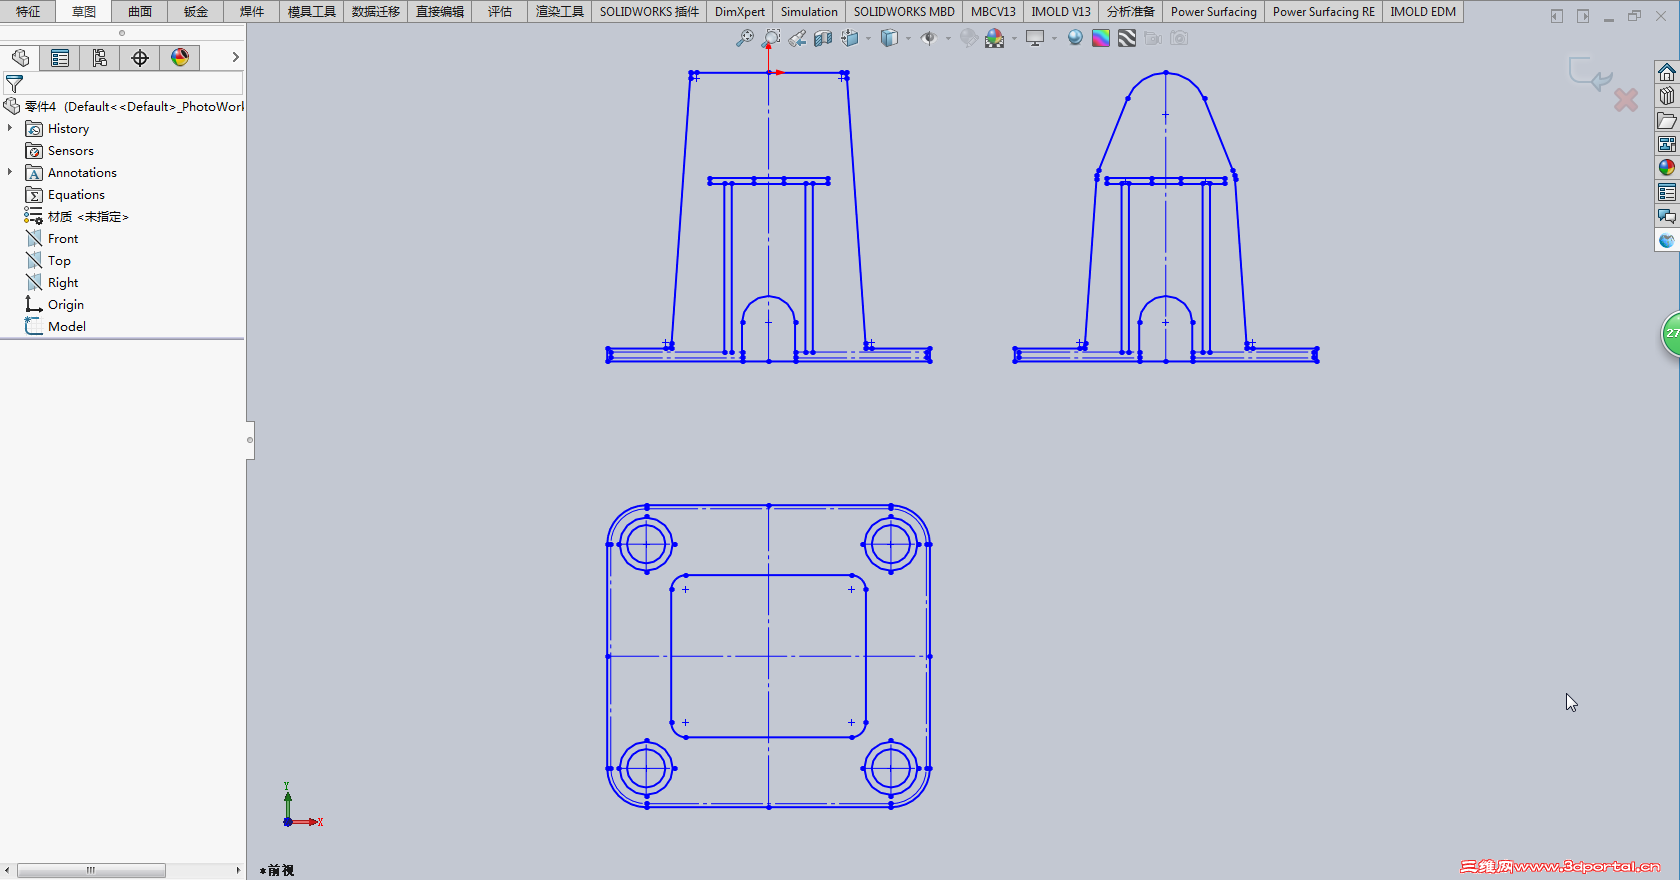Expand the History folder

[x=10, y=129]
